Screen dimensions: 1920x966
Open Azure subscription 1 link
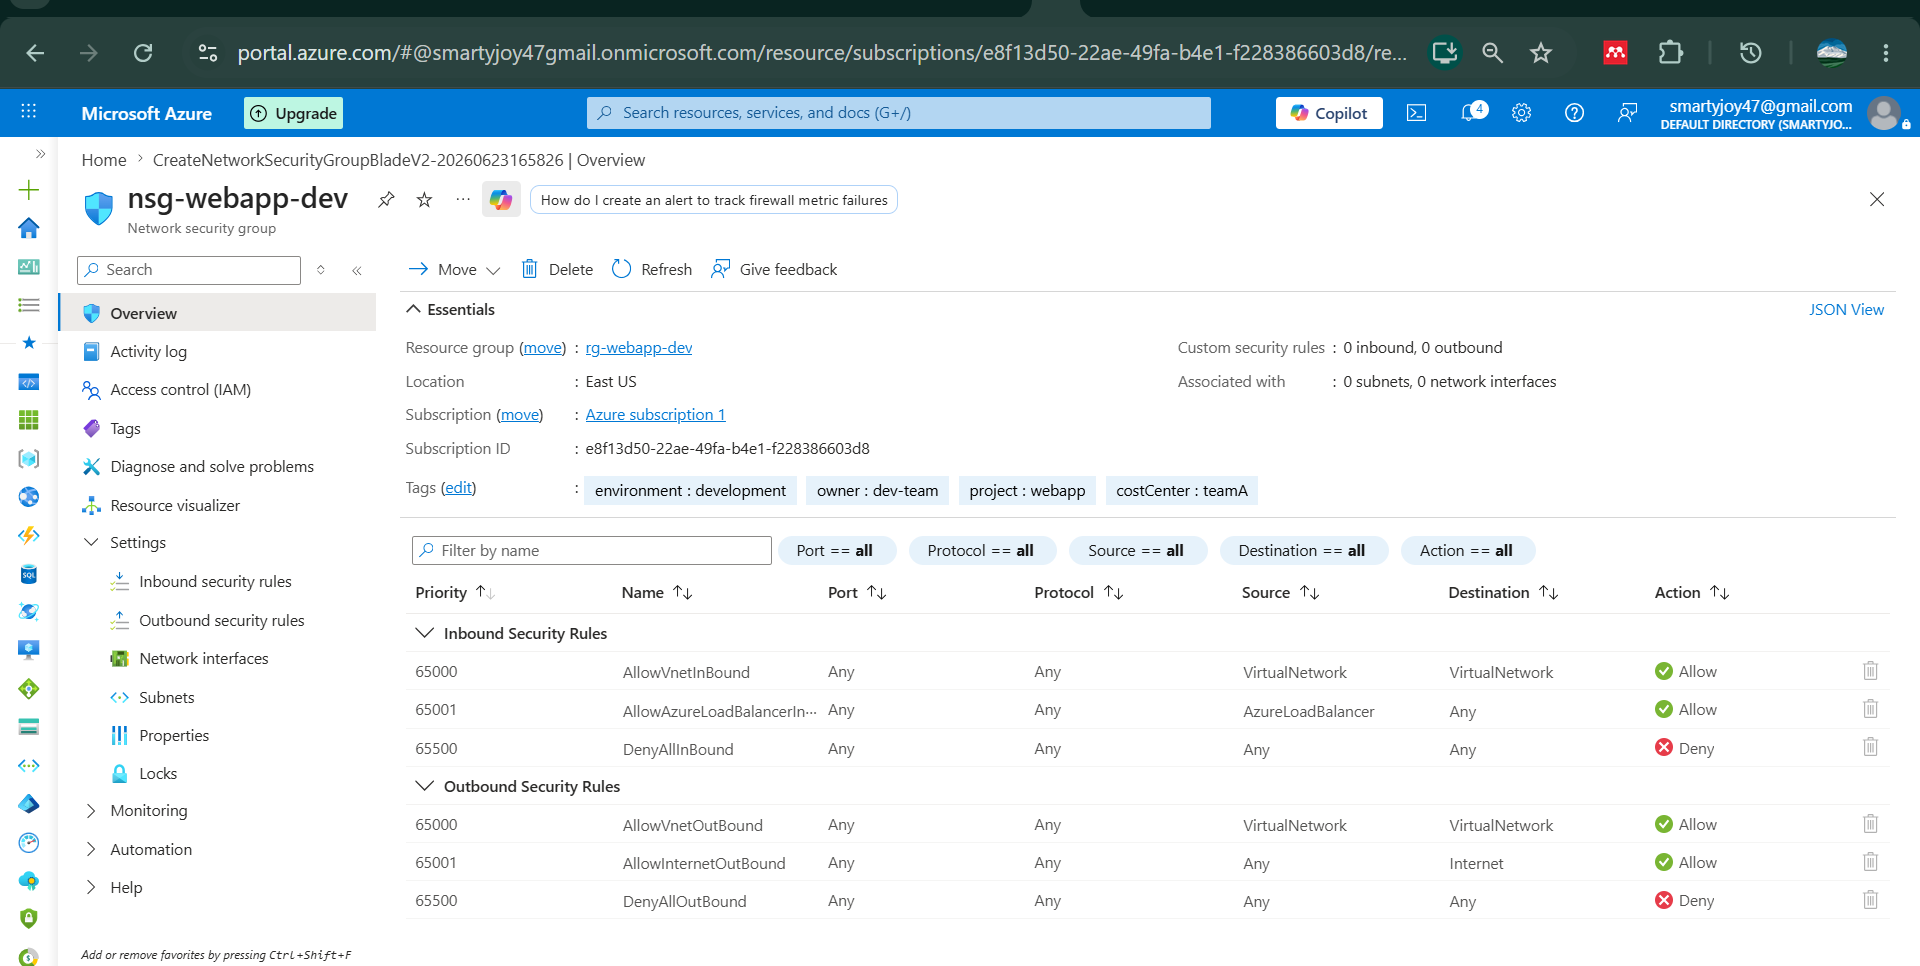pos(655,414)
